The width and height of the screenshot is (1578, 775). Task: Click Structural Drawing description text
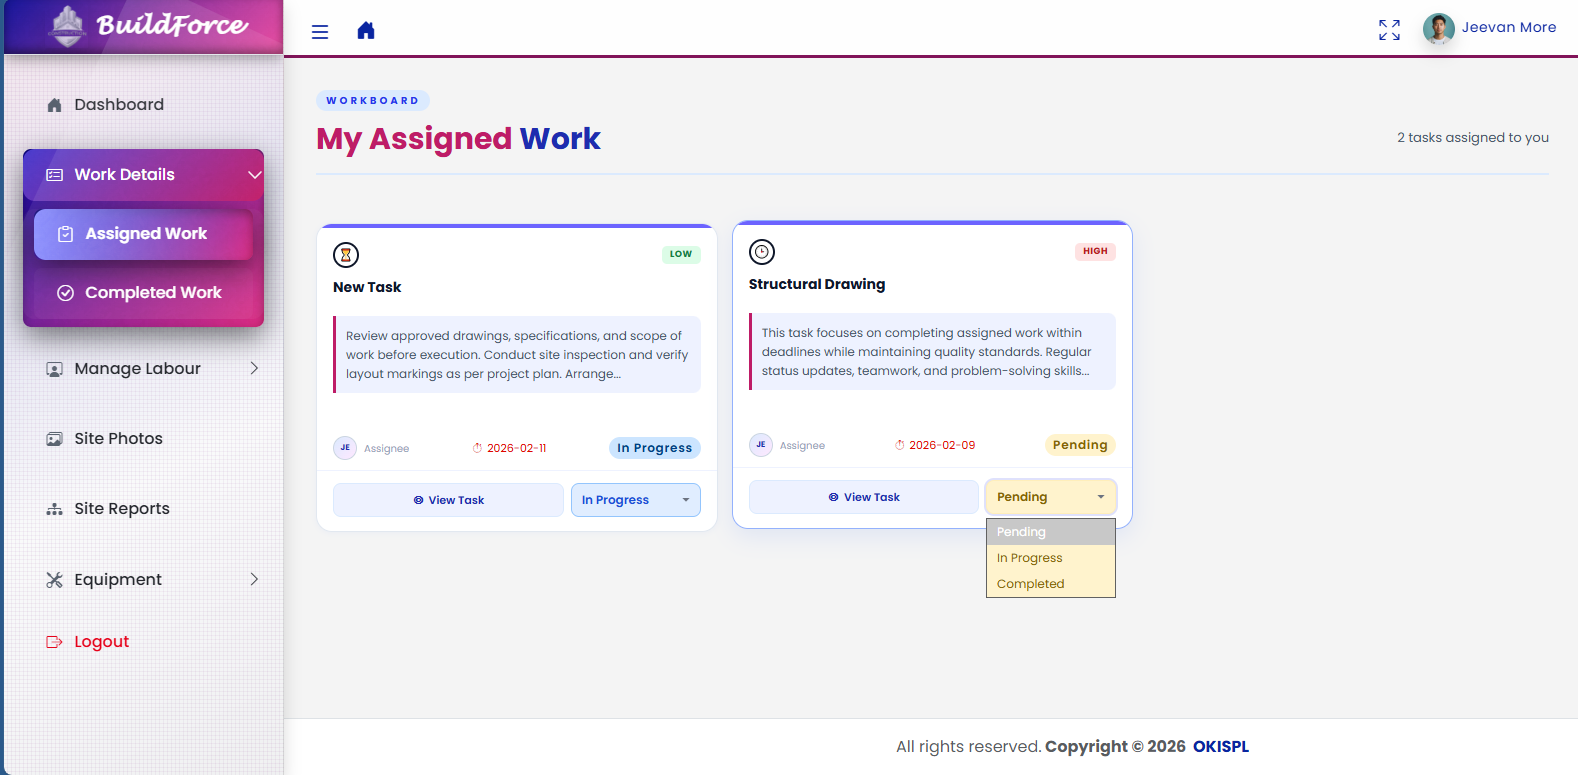pyautogui.click(x=933, y=352)
